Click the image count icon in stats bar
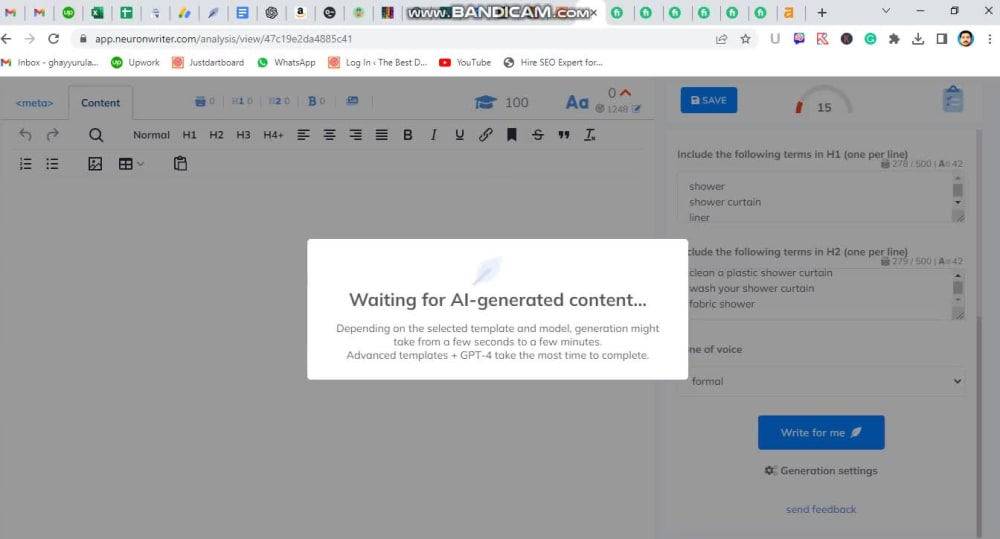The height and width of the screenshot is (539, 1000). pos(352,101)
